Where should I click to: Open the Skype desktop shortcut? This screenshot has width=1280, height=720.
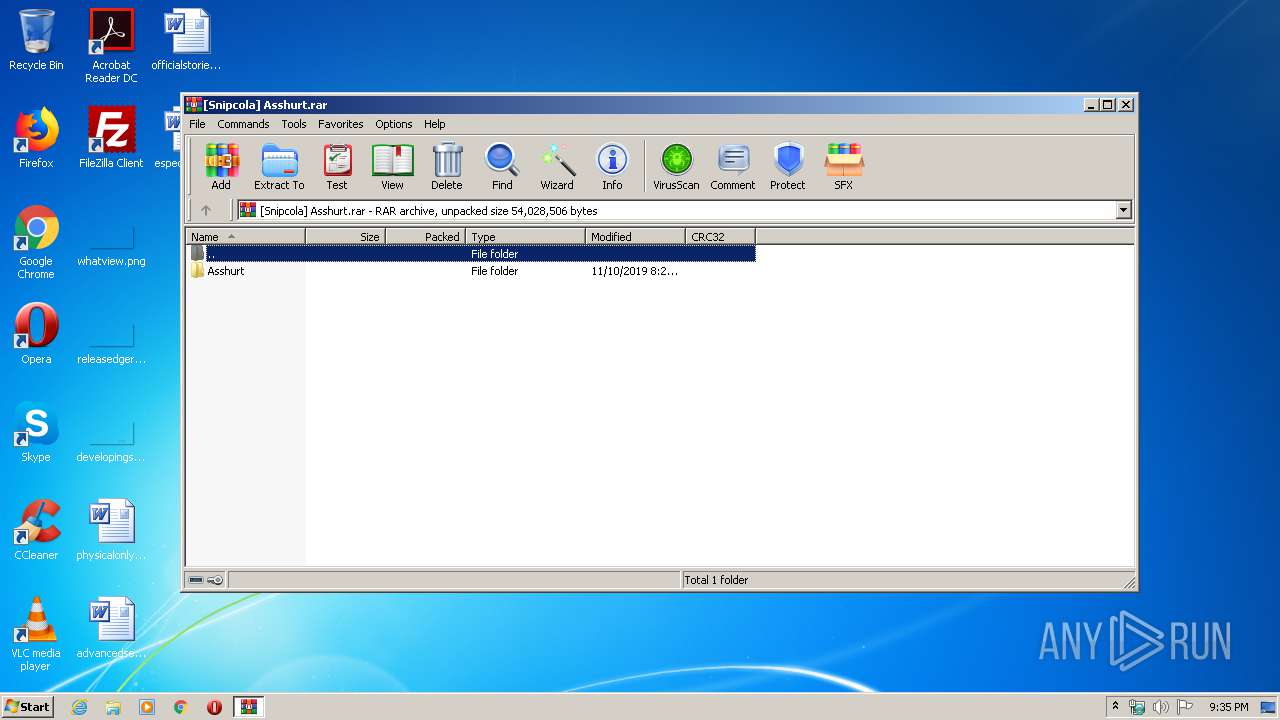pos(36,432)
